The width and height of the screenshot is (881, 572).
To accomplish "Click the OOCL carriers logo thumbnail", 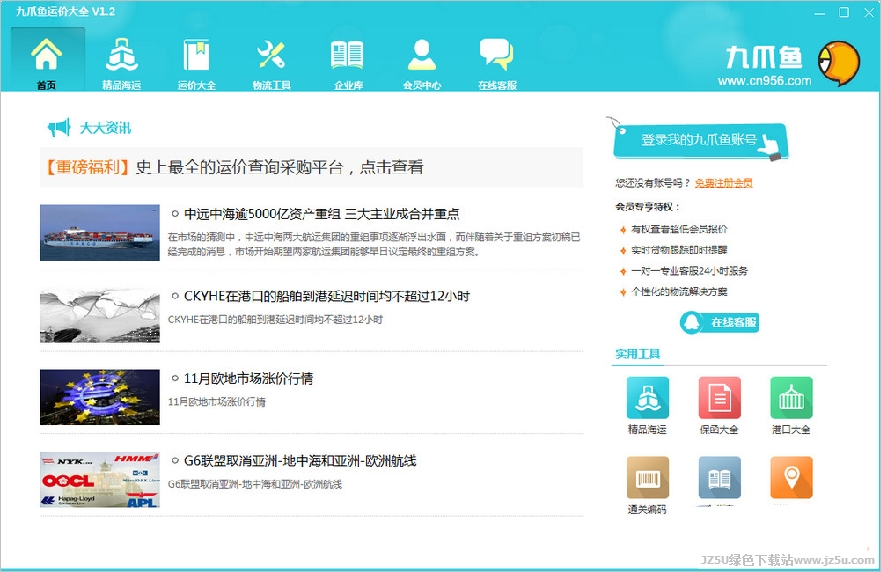I will click(x=100, y=480).
